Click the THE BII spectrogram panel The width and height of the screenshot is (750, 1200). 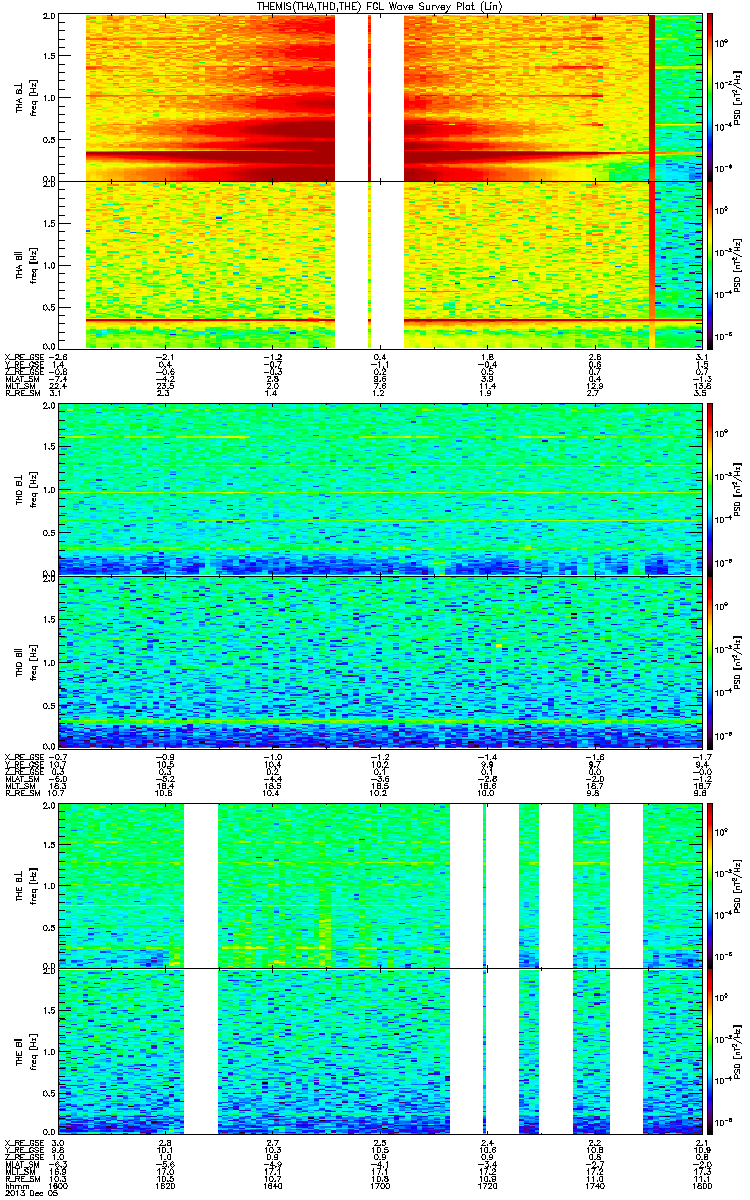pyautogui.click(x=380, y=1052)
